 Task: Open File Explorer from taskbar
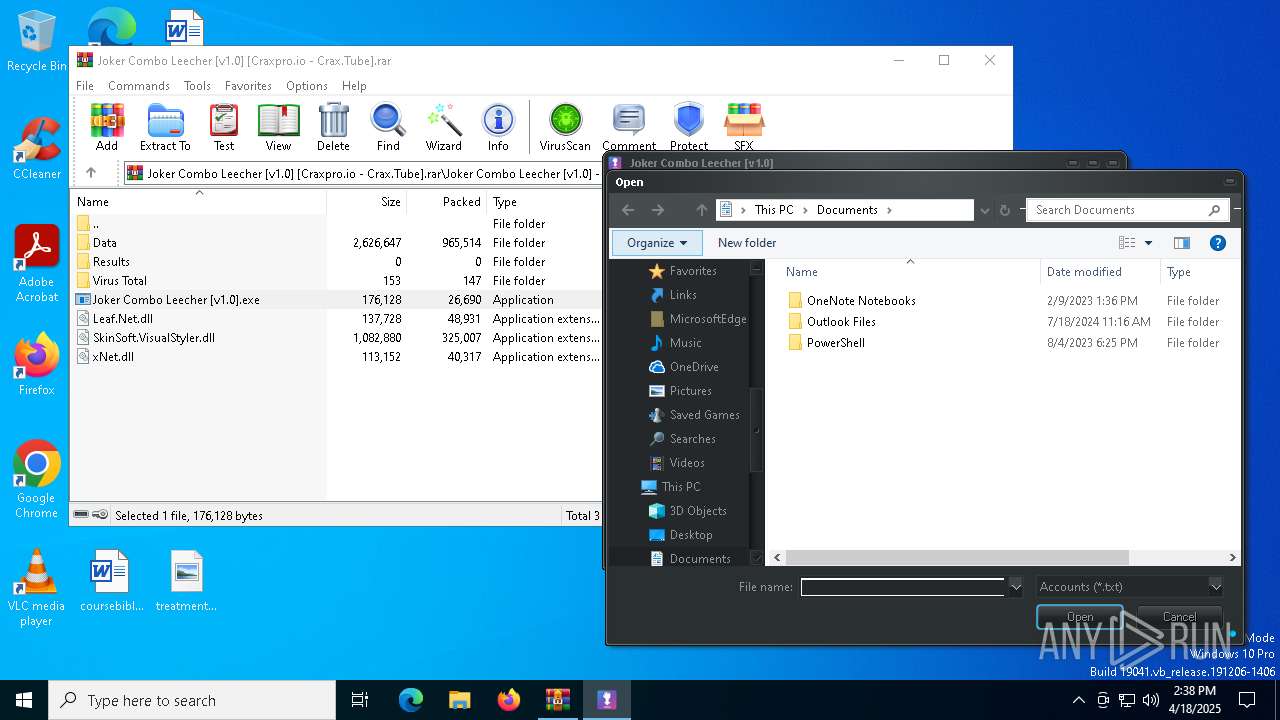[x=459, y=700]
